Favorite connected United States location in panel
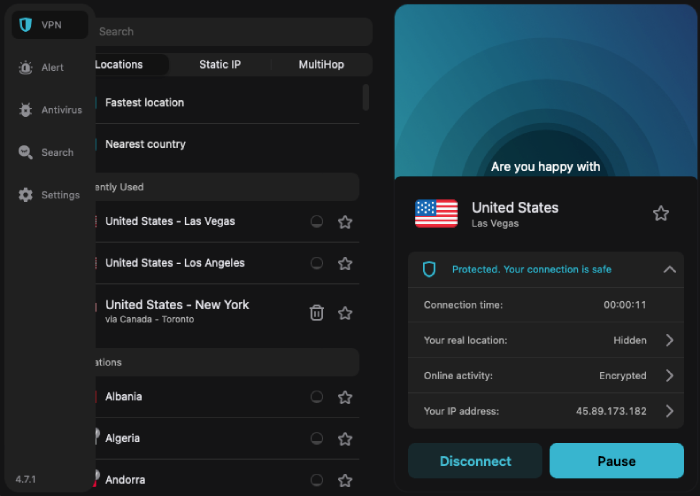Screen dimensions: 700x496 pos(661,213)
